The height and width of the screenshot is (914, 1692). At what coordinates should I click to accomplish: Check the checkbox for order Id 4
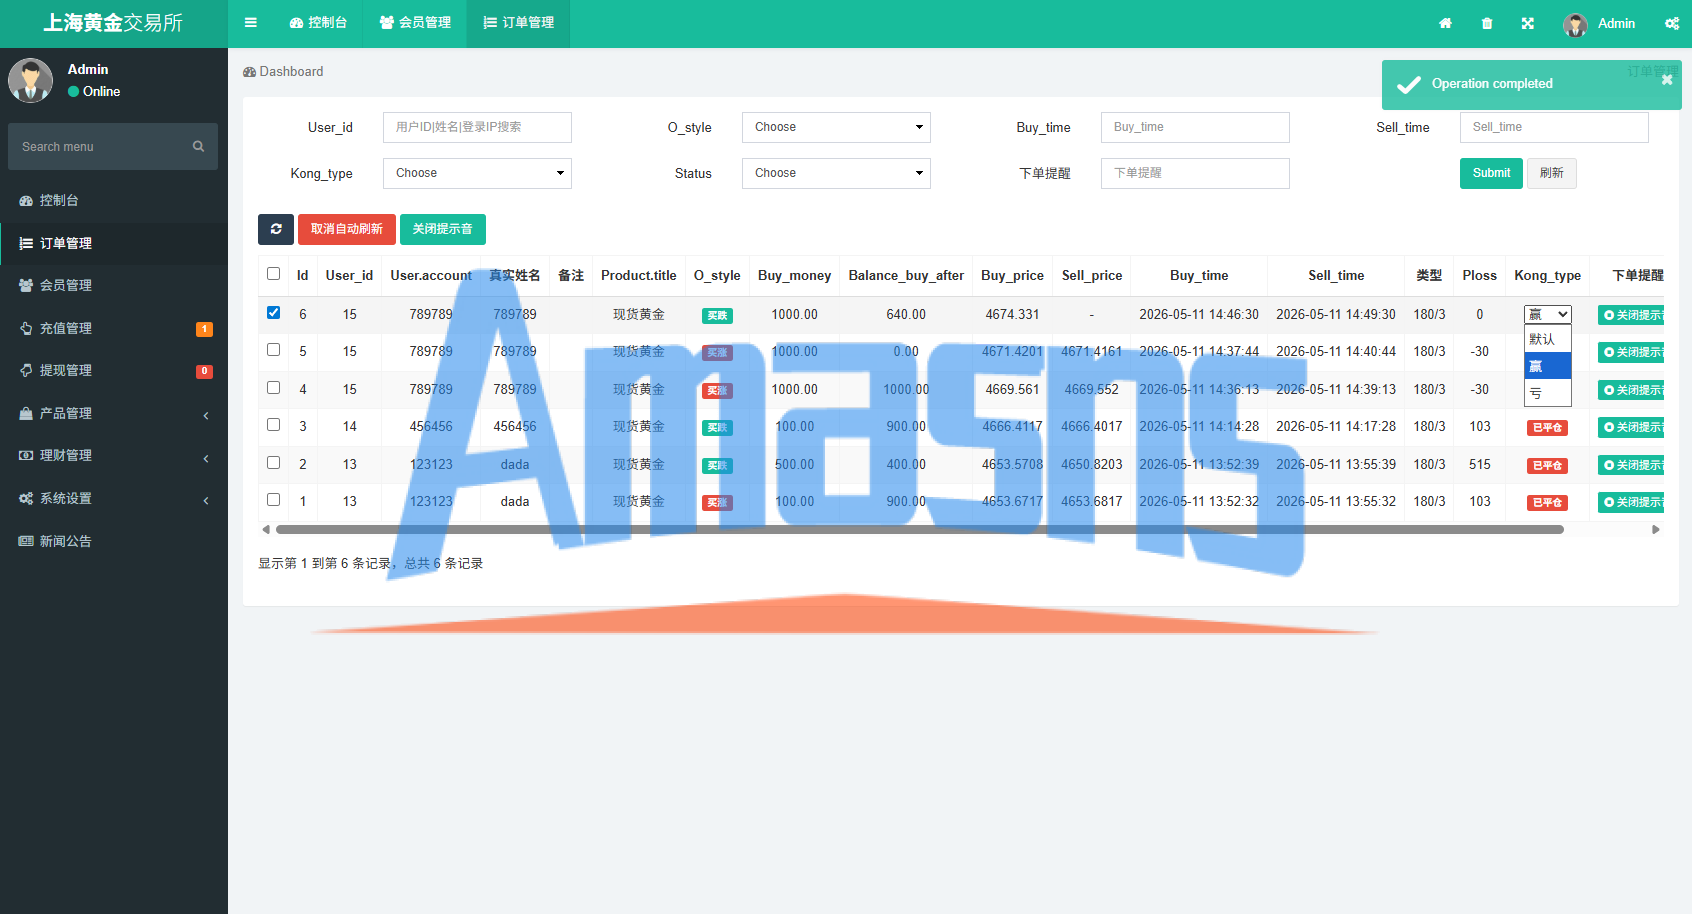coord(273,387)
